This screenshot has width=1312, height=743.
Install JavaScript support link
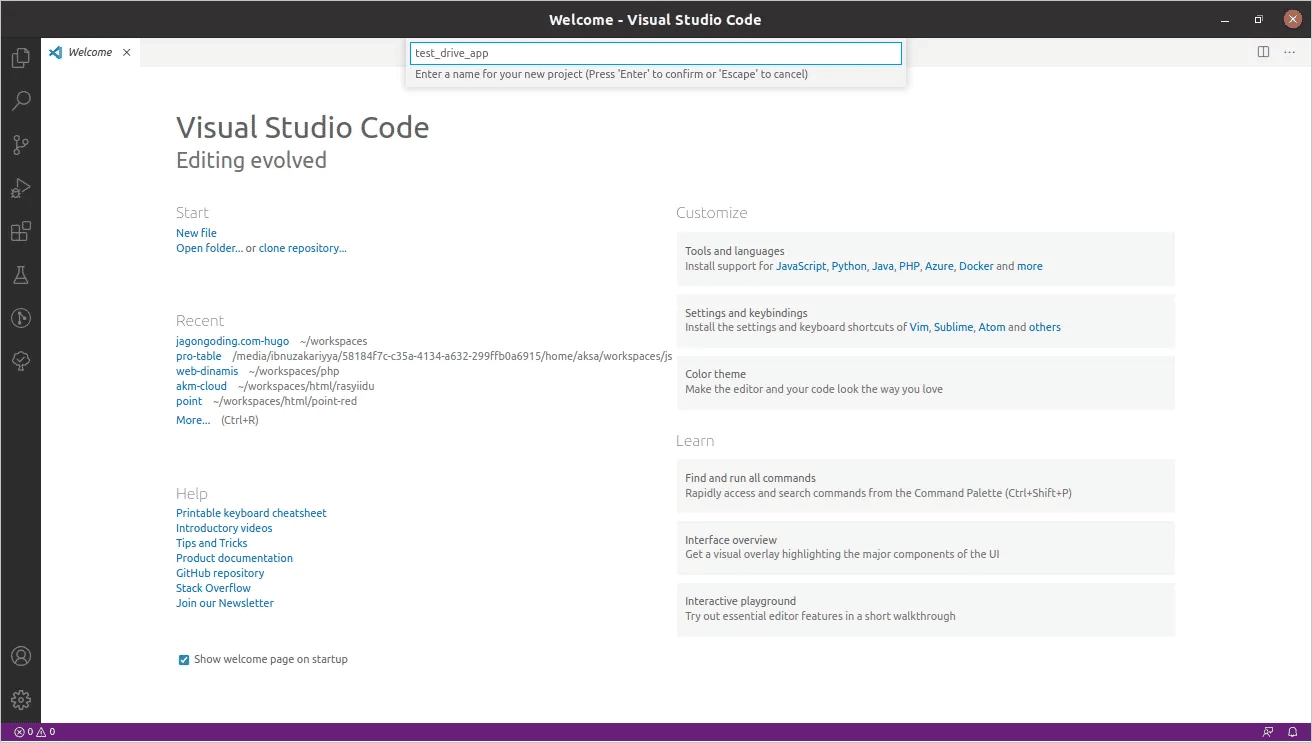point(801,266)
